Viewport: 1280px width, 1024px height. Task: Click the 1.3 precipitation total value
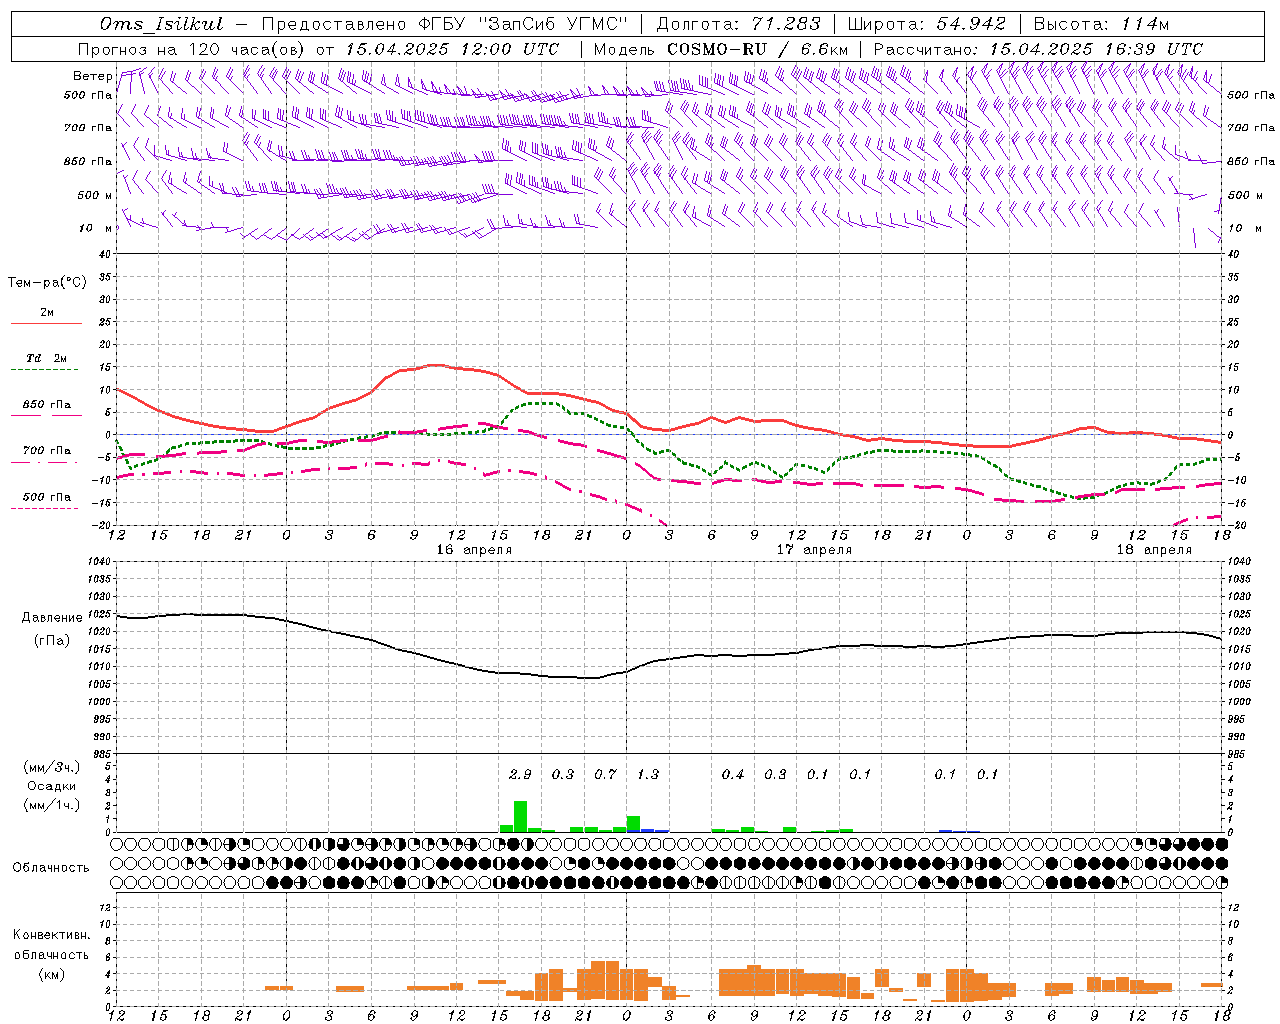point(648,774)
